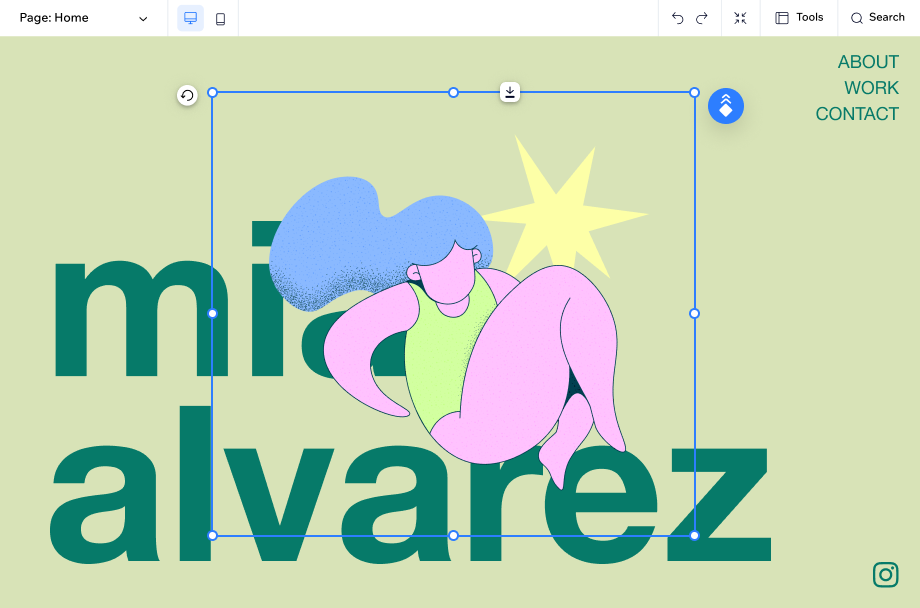Open the Page: Home dropdown
This screenshot has width=920, height=608.
click(x=52, y=18)
